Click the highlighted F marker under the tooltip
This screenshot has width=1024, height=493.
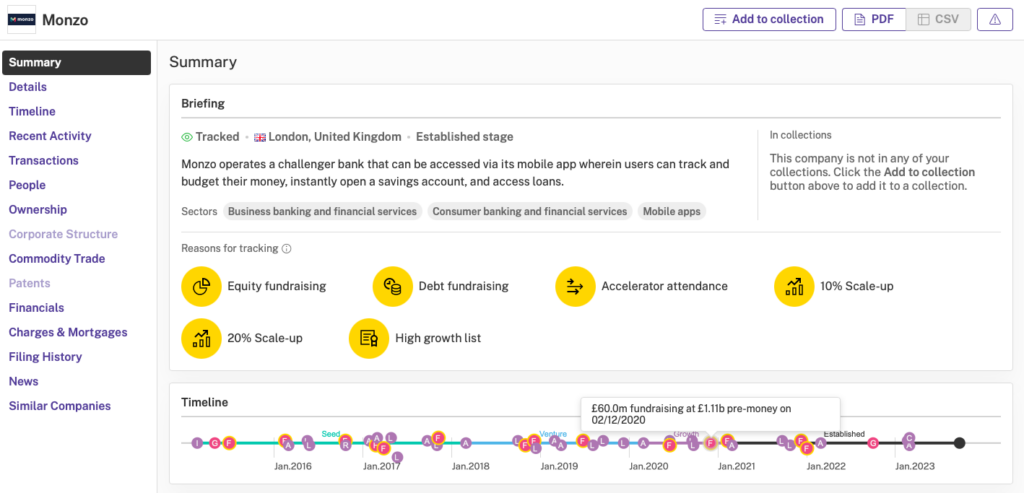coord(711,443)
